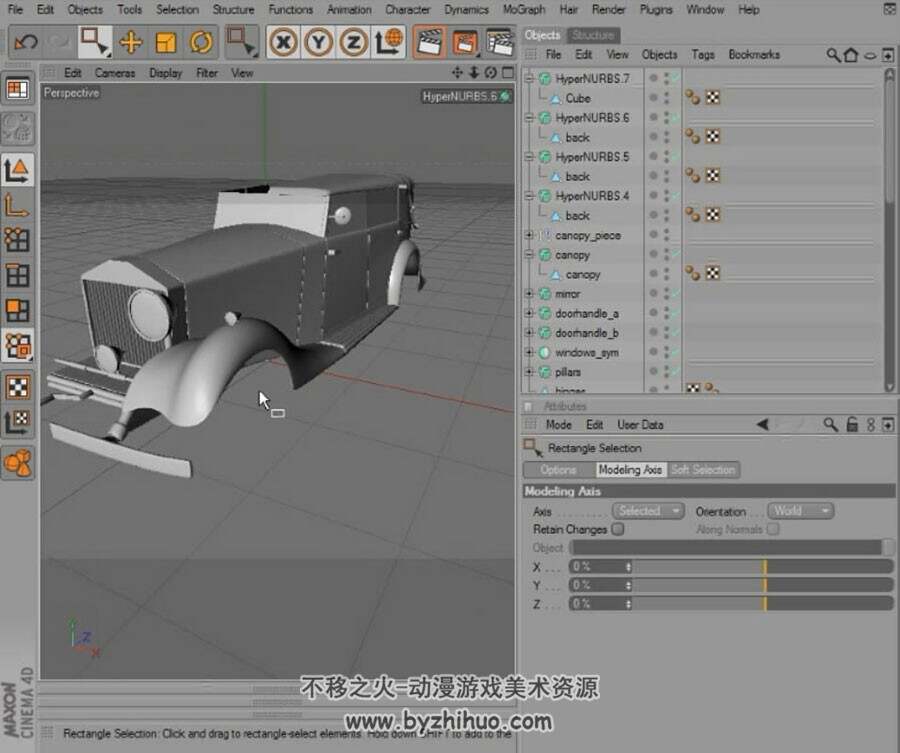Click the orange spheres icon in sidebar

[18, 463]
